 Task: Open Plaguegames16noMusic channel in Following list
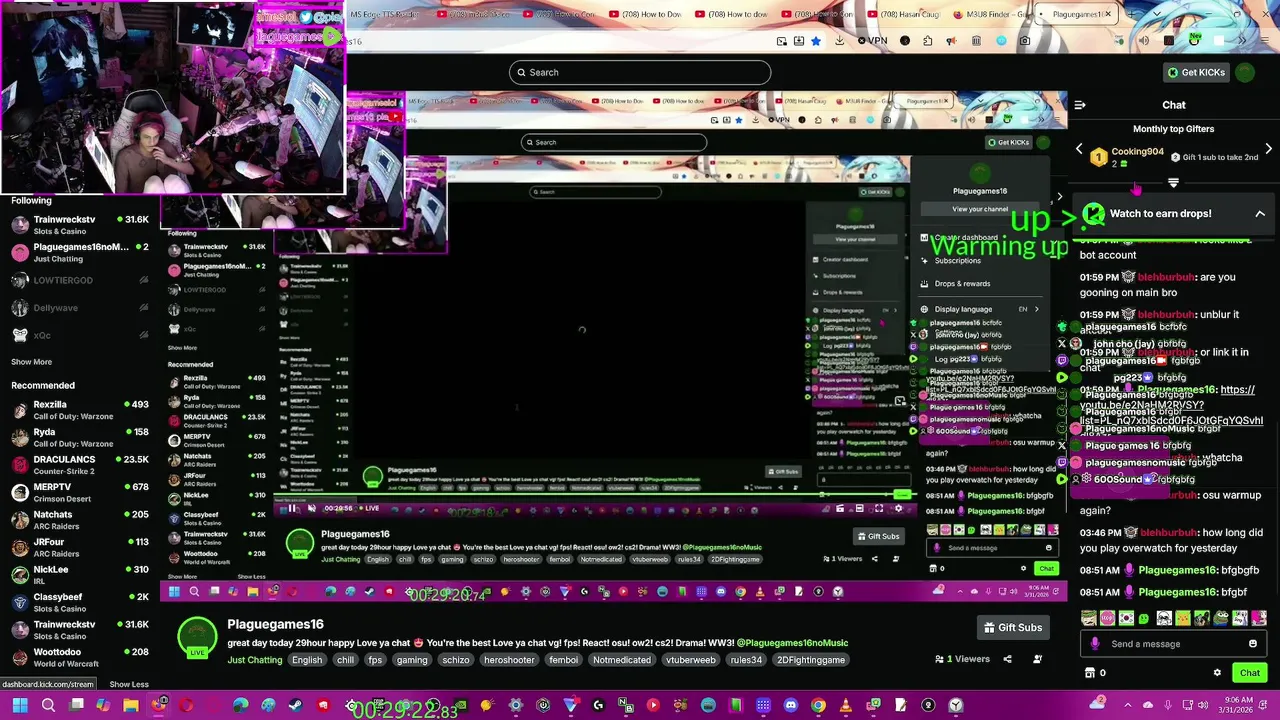pyautogui.click(x=78, y=252)
